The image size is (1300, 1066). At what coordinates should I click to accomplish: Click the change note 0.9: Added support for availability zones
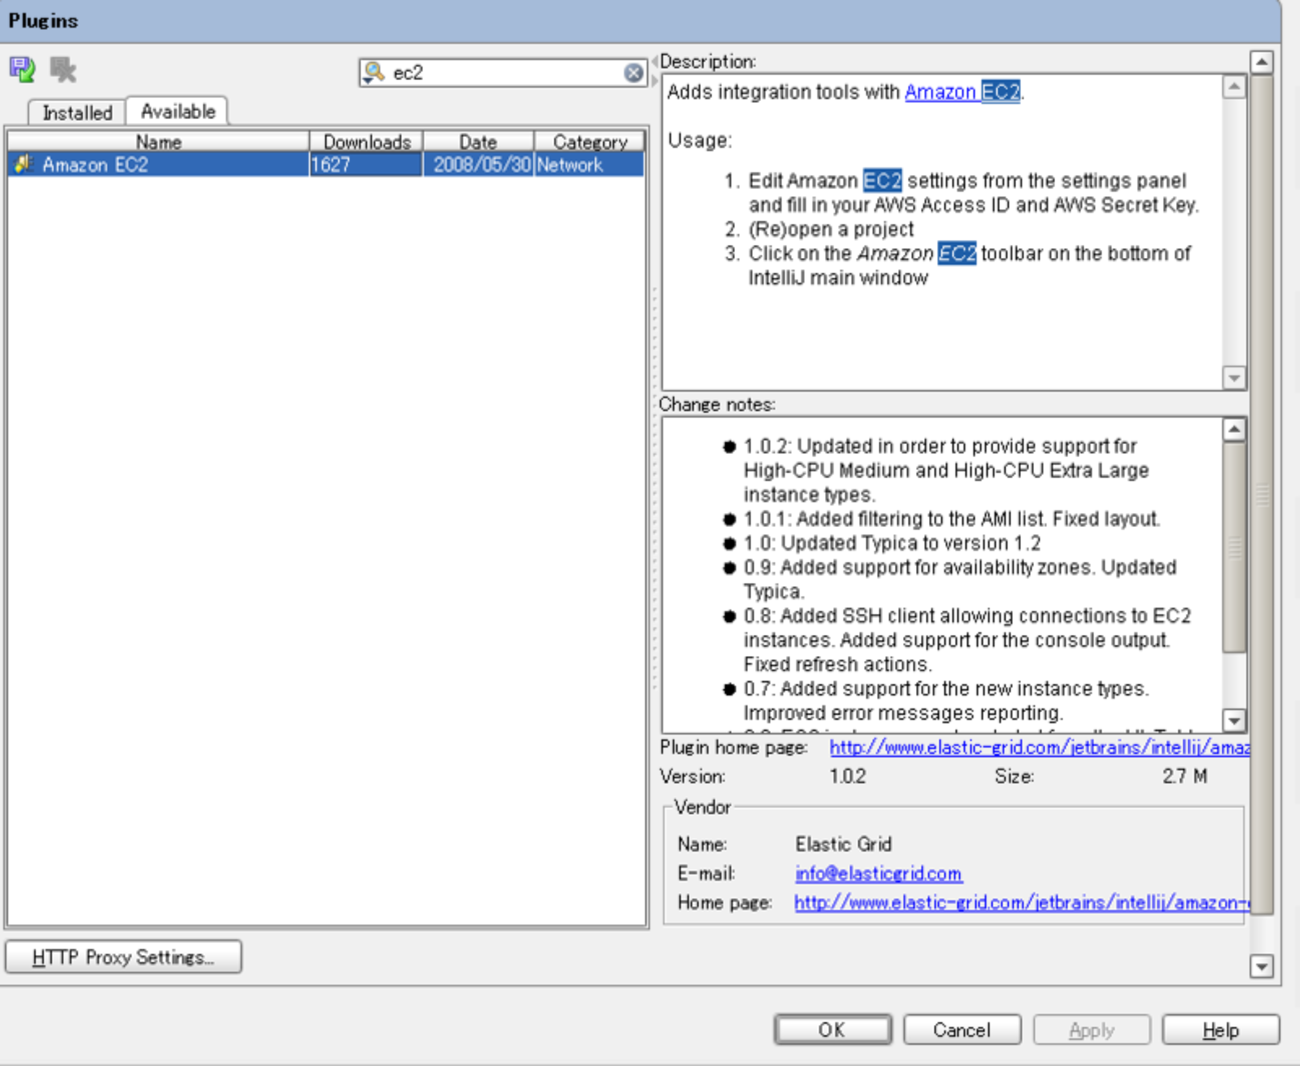(x=960, y=579)
